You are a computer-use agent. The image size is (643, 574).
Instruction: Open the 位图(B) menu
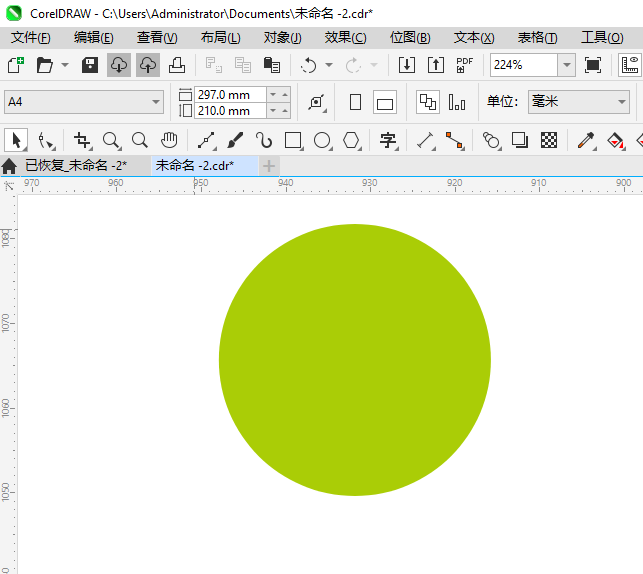click(x=410, y=38)
